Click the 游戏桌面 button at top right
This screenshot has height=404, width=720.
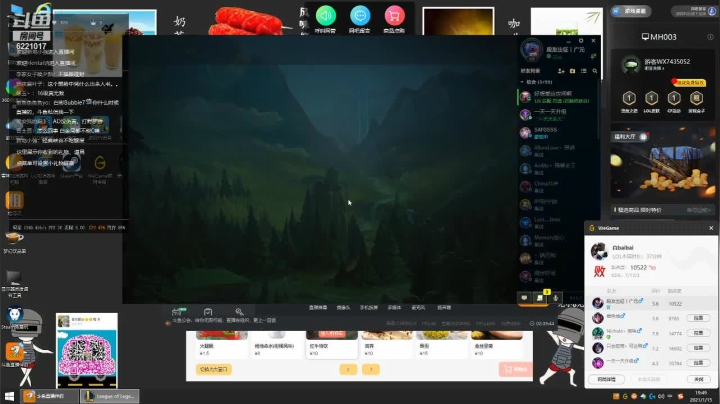631,11
